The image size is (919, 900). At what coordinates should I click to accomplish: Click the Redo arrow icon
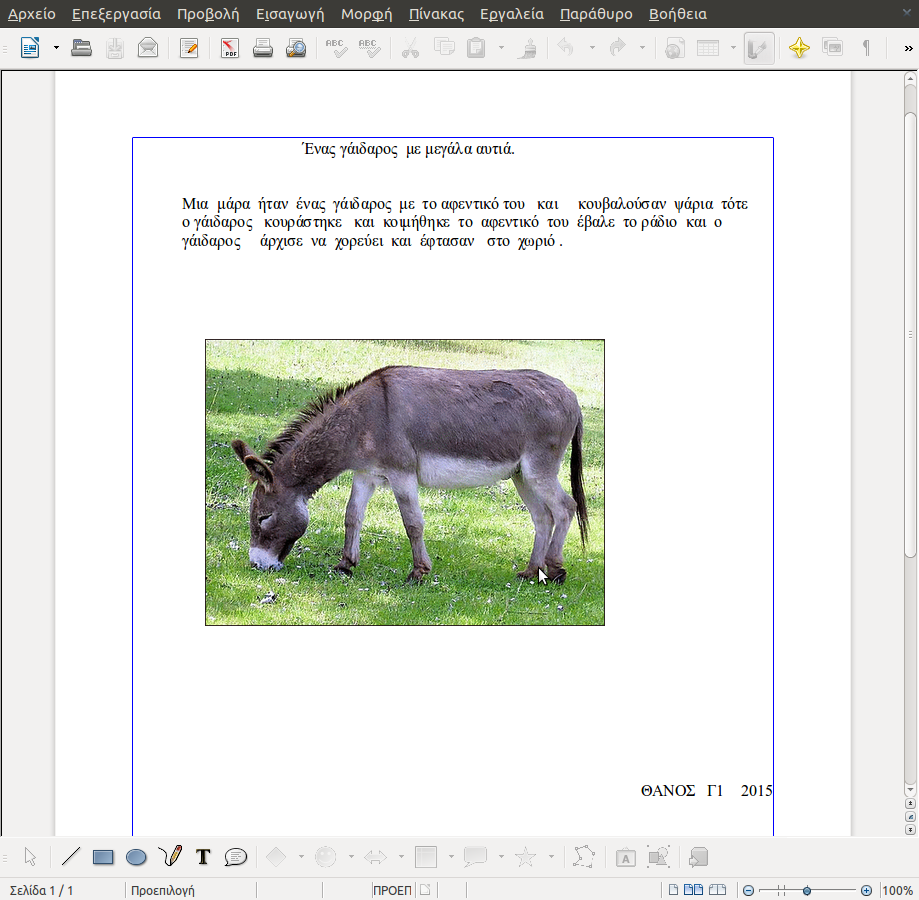point(617,47)
